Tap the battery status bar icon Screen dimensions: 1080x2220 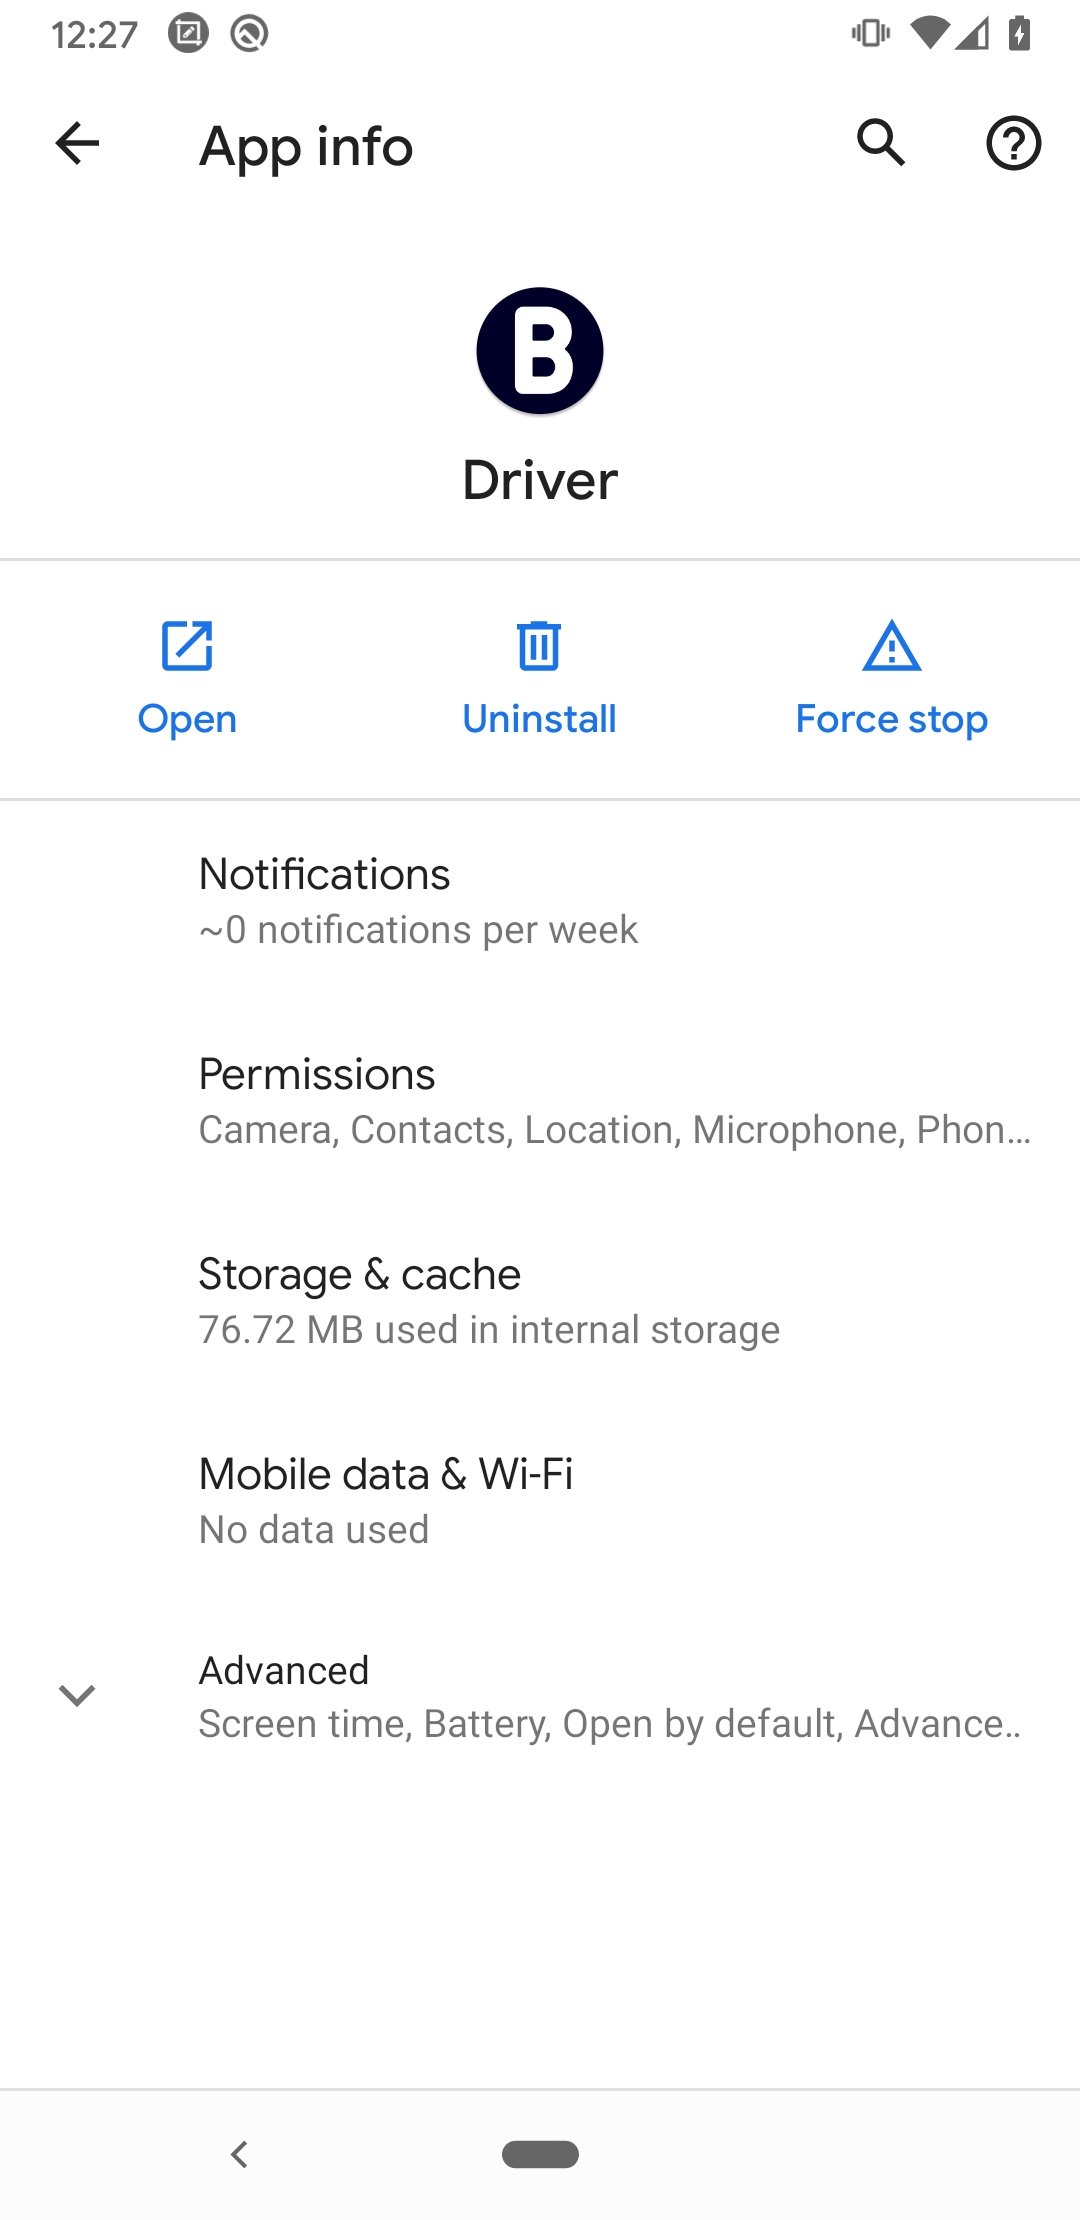tap(1019, 34)
